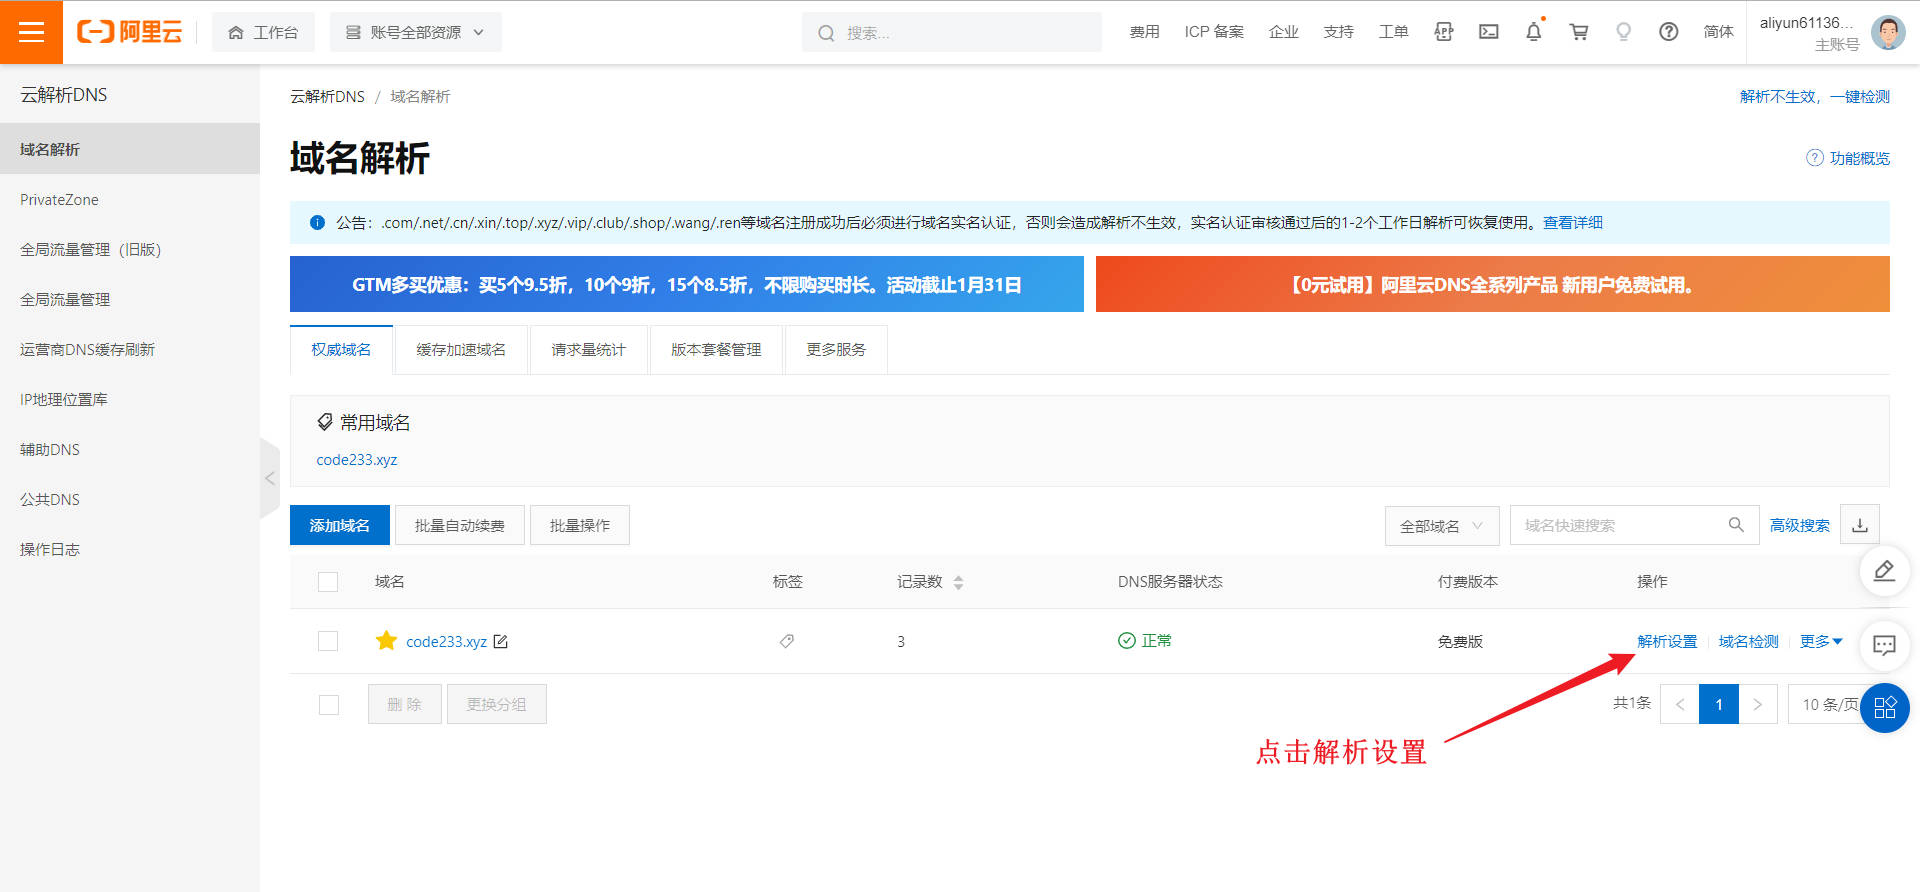The width and height of the screenshot is (1920, 892).
Task: Expand the 账号全部资源 dropdown
Action: (416, 32)
